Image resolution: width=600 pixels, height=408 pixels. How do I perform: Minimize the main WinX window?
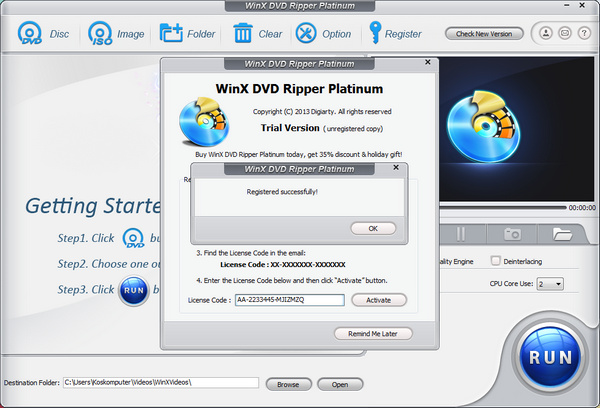(x=567, y=5)
